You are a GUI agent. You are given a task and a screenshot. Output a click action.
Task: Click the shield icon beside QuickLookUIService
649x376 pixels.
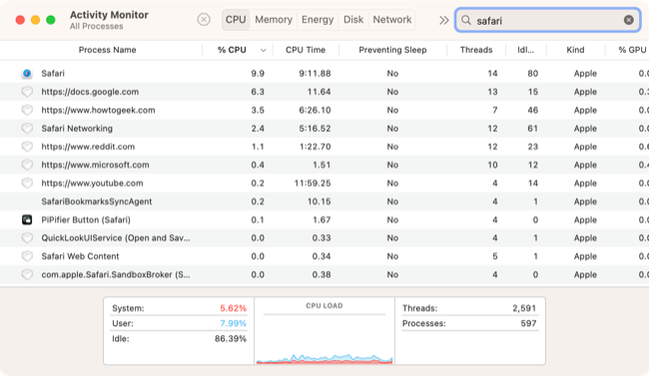pyautogui.click(x=27, y=238)
